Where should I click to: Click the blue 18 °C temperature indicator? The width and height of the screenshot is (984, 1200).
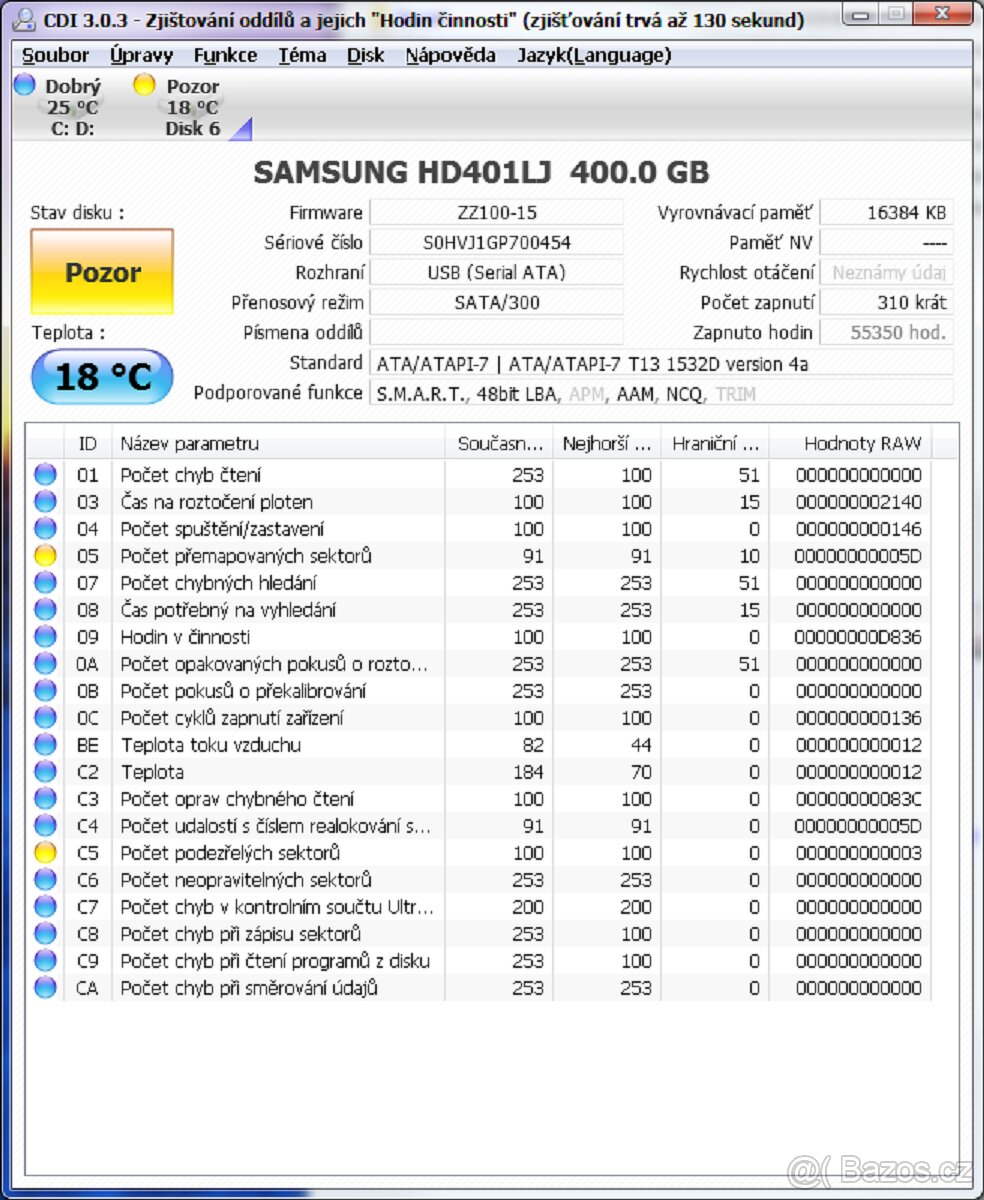pyautogui.click(x=100, y=377)
